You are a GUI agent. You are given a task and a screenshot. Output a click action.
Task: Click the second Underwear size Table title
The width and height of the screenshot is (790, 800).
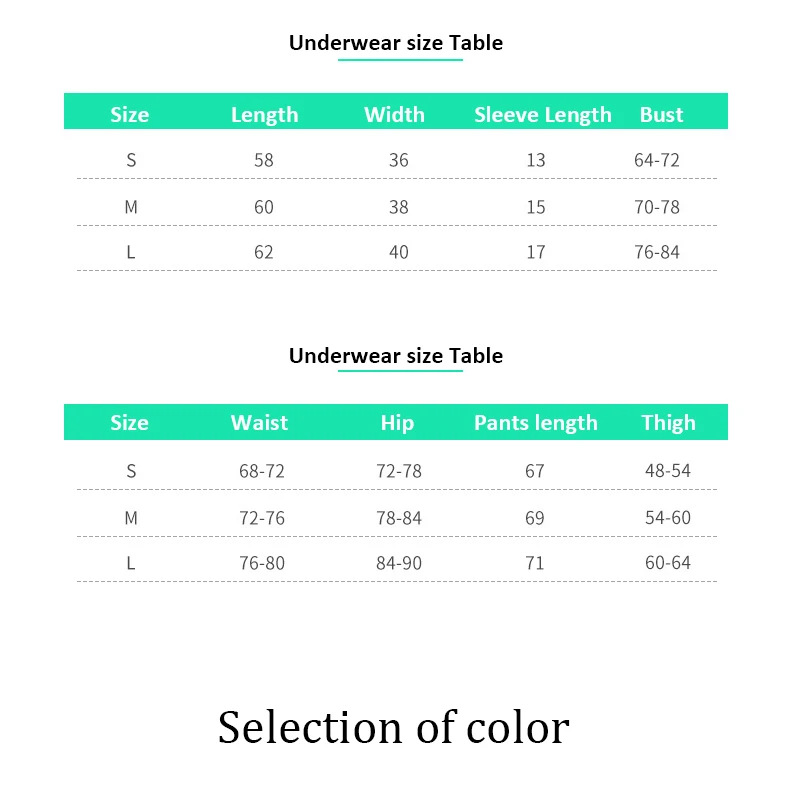click(396, 356)
